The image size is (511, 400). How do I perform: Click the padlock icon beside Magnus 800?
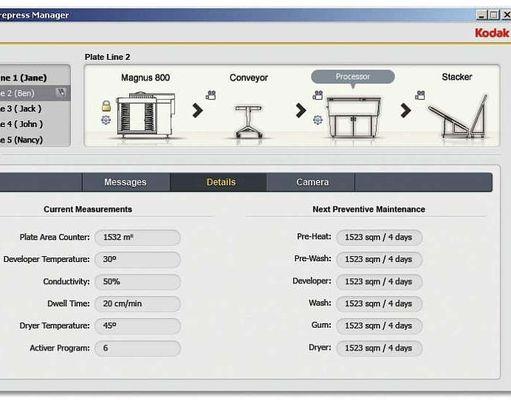coord(106,106)
